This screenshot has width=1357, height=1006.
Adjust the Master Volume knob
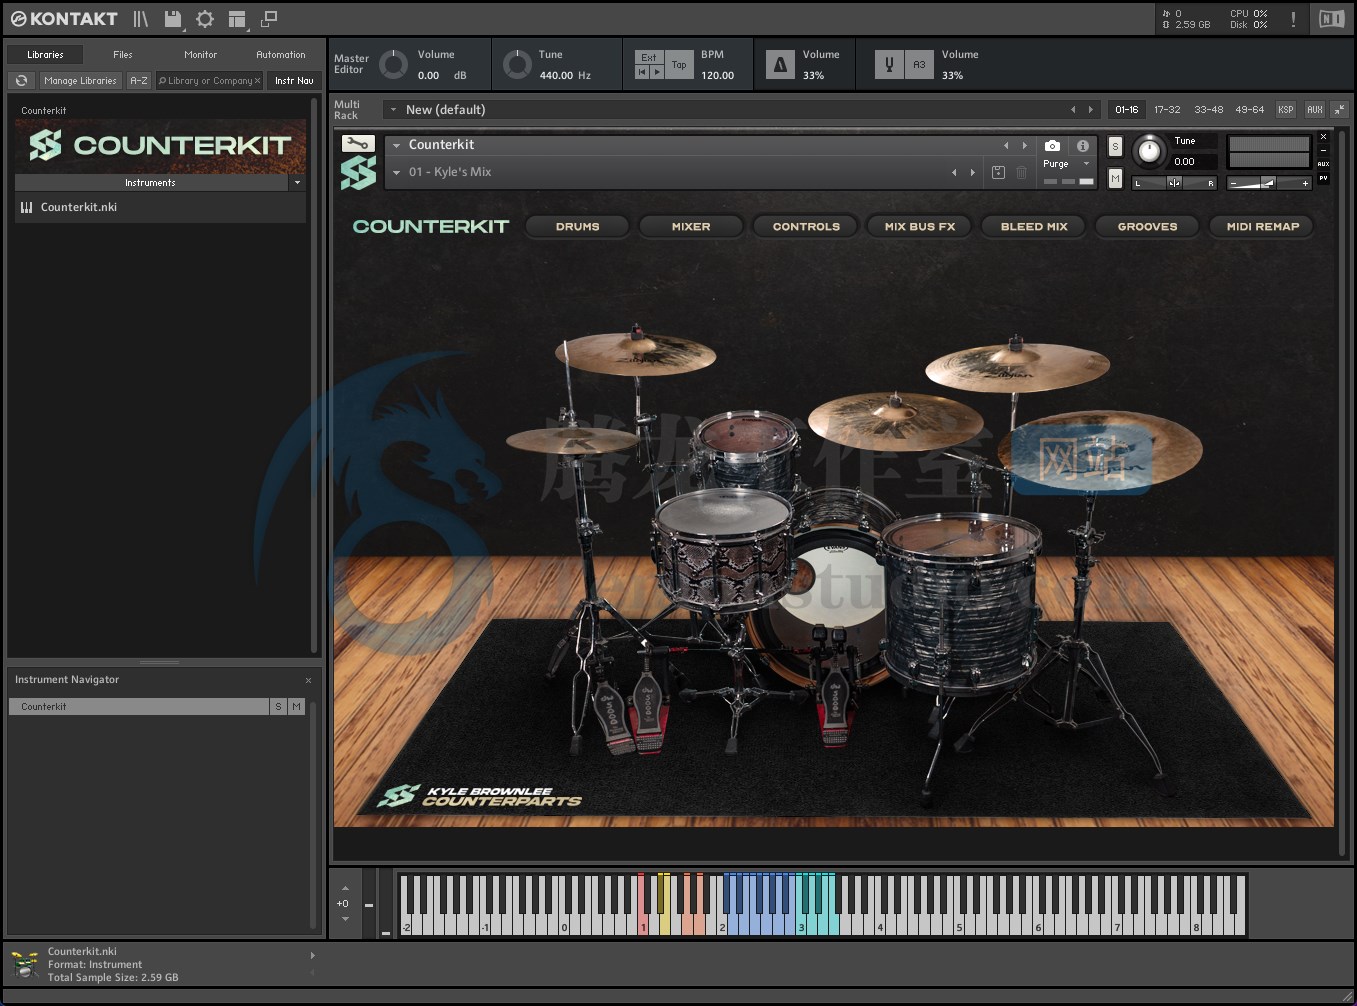(394, 64)
